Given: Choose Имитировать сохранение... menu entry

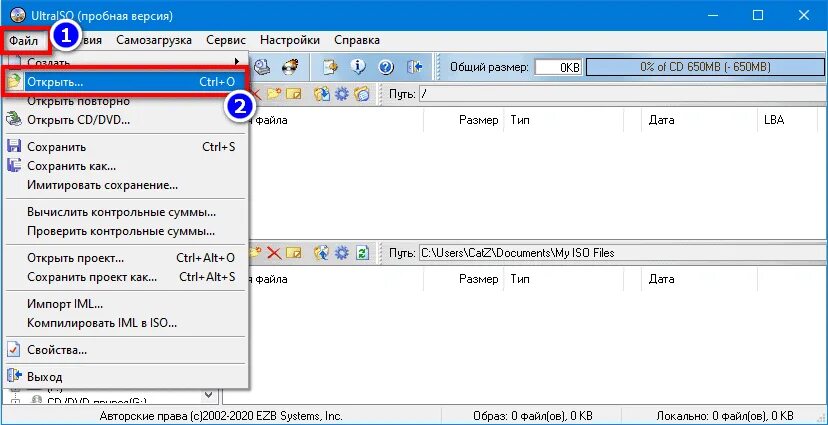Looking at the screenshot, I should [127, 185].
